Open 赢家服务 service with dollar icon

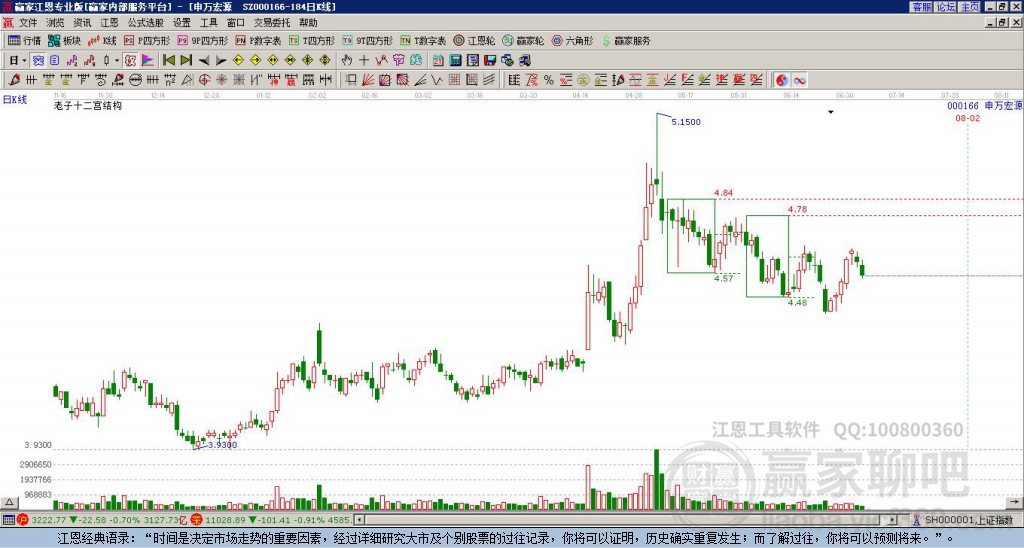tap(626, 40)
